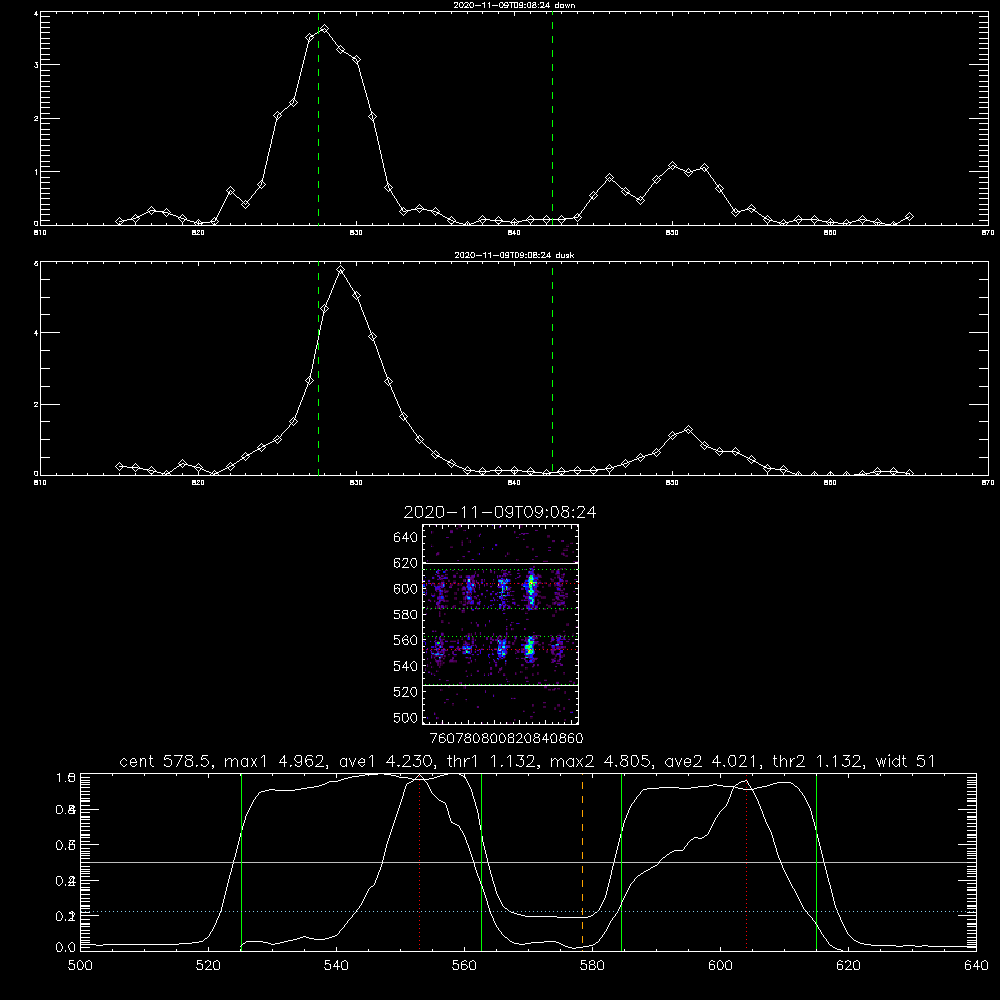This screenshot has width=1000, height=1000.
Task: Click the 'widt 51' value
Action: [x=905, y=761]
